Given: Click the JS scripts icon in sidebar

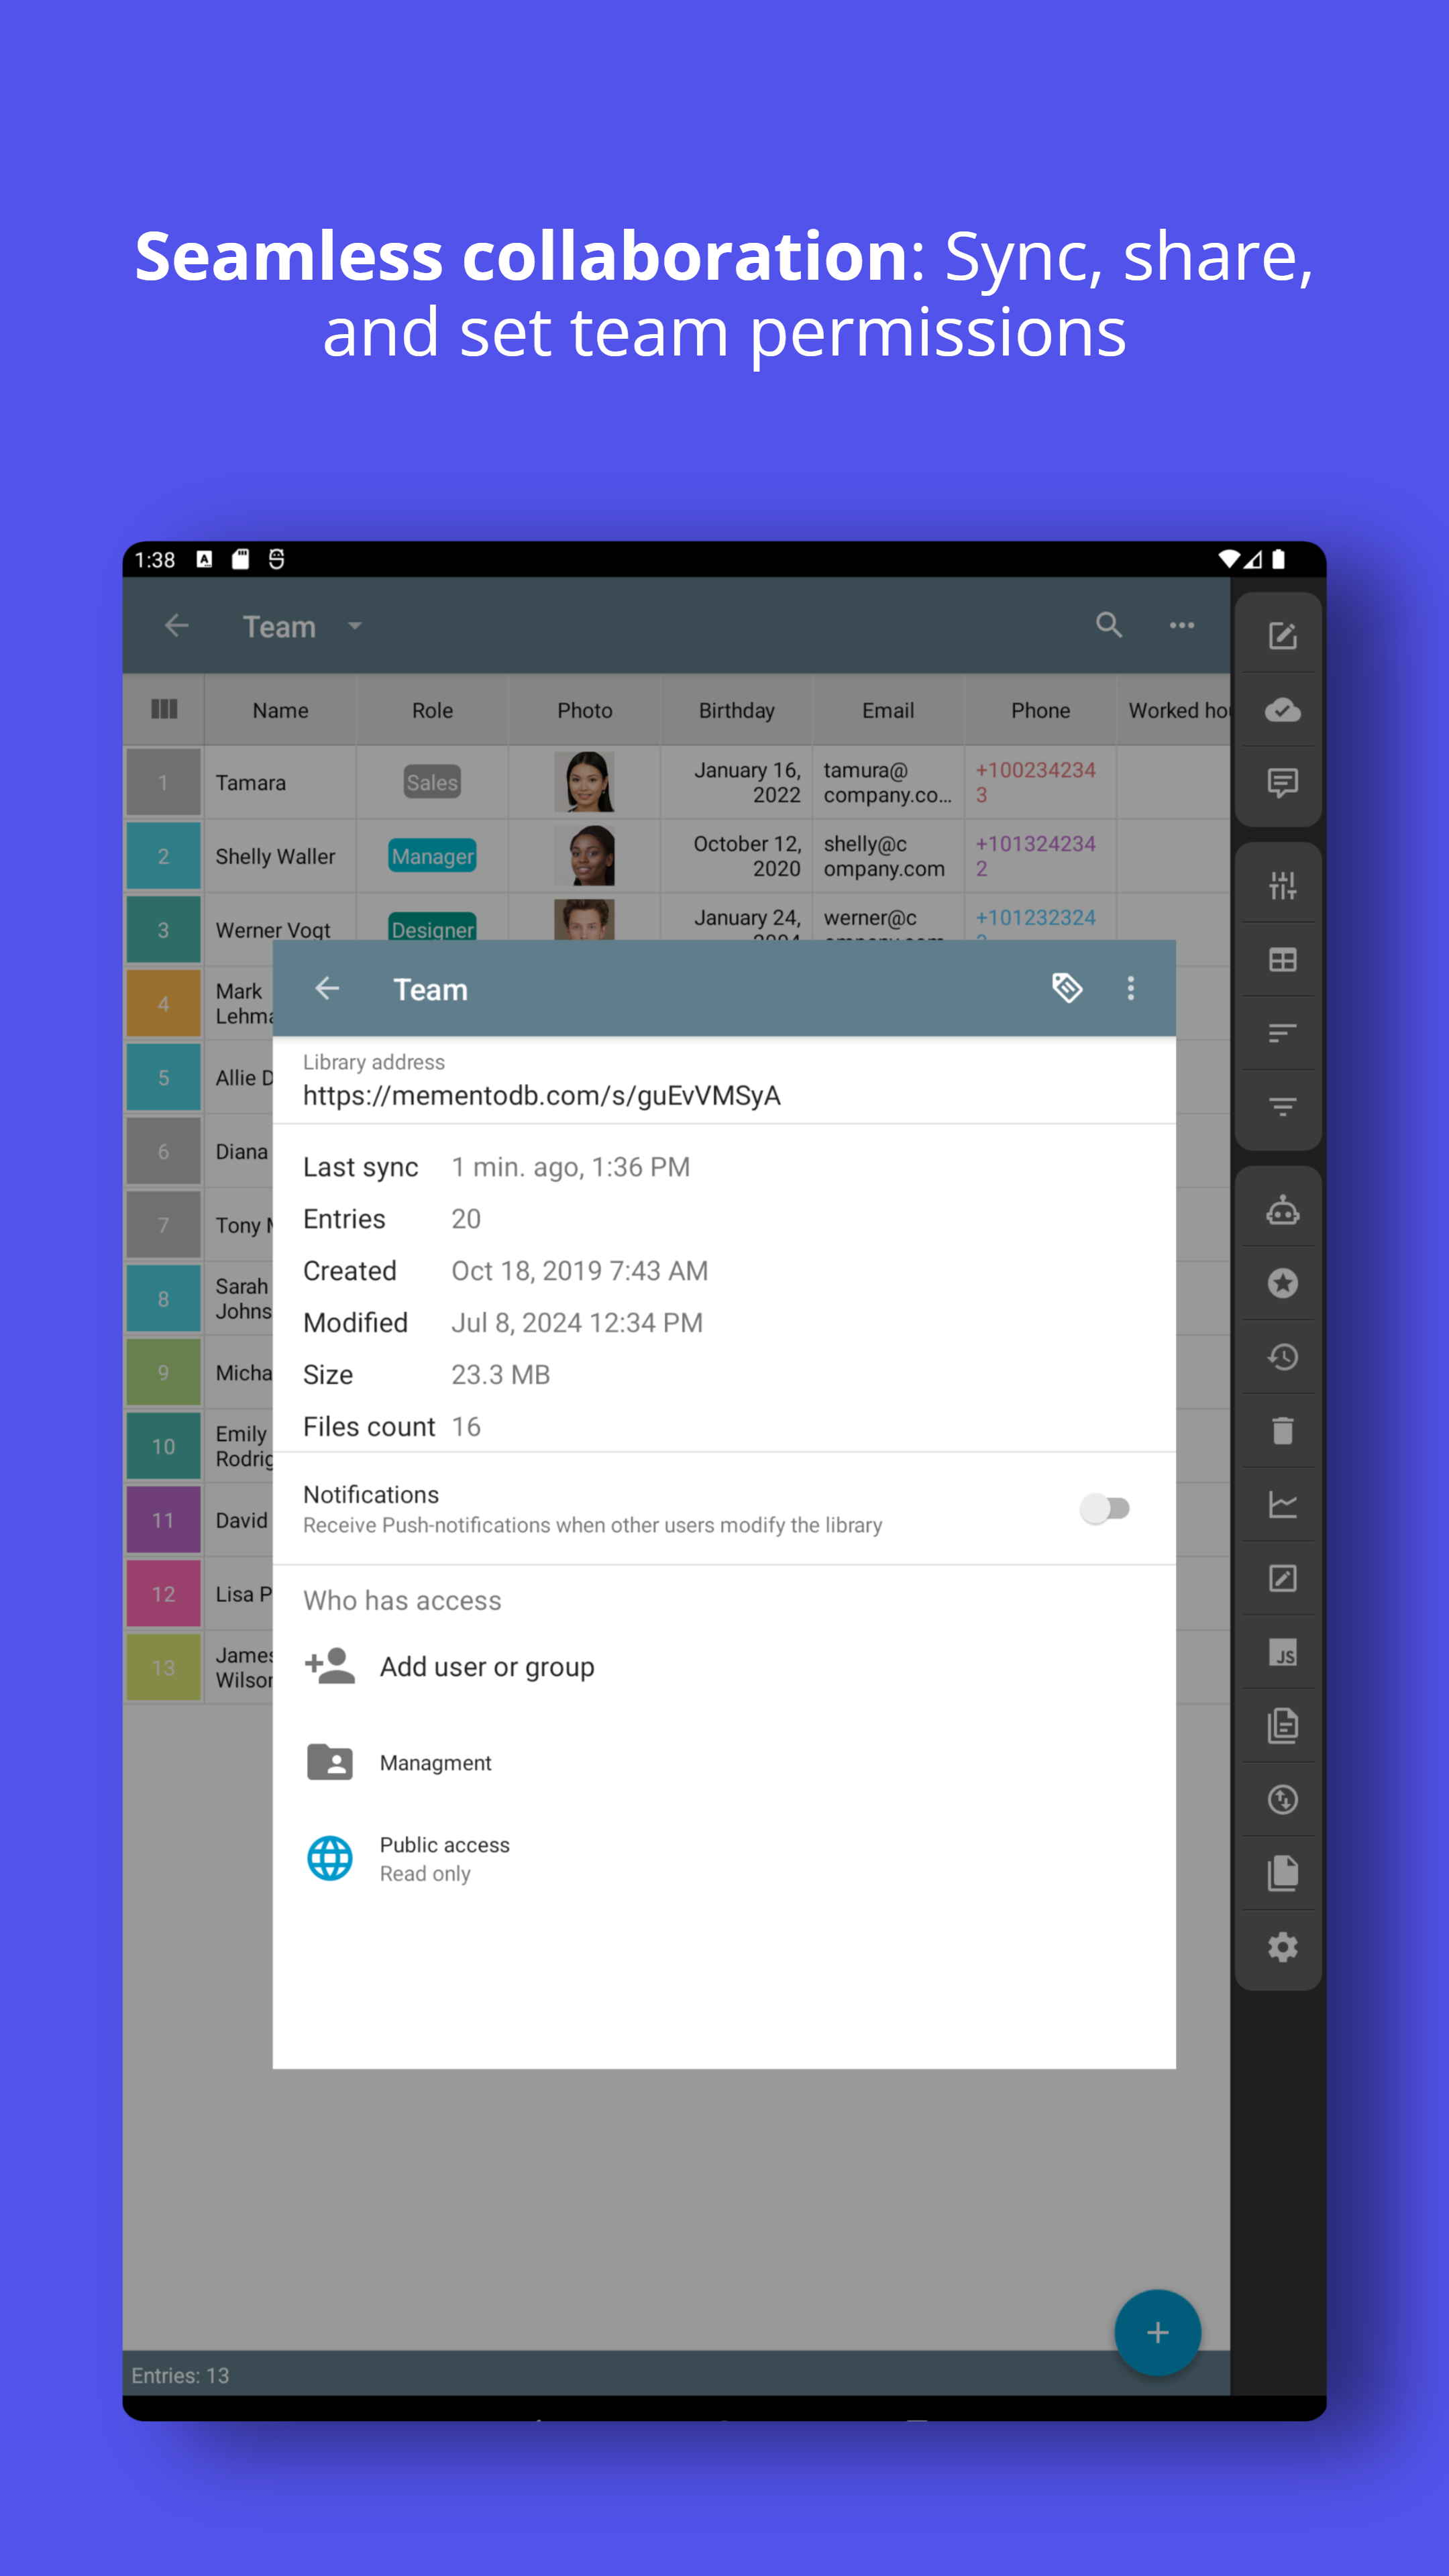Looking at the screenshot, I should tap(1282, 1652).
